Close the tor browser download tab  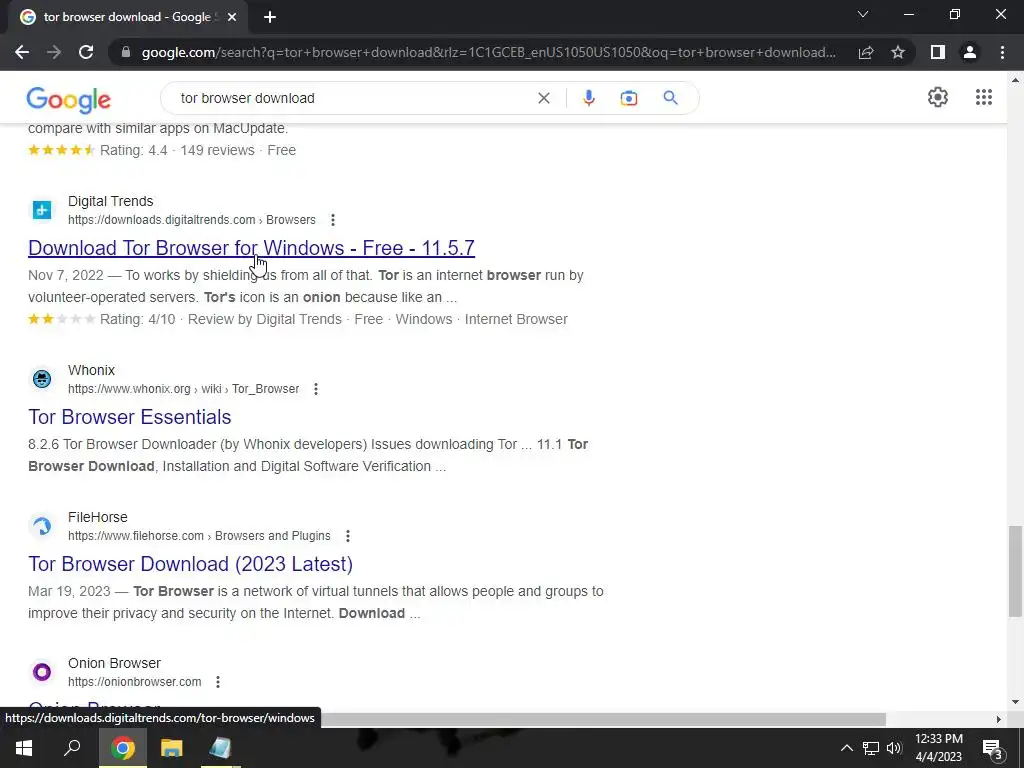(232, 17)
